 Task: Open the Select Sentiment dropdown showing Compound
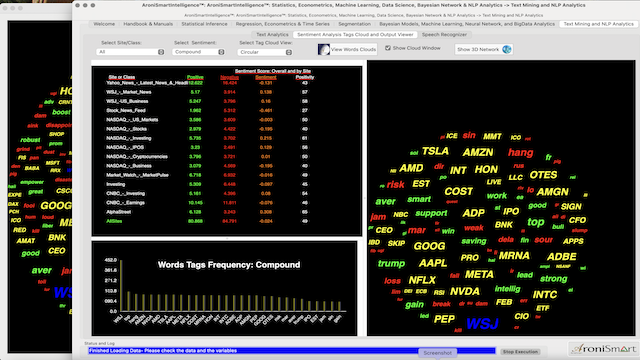tap(198, 52)
